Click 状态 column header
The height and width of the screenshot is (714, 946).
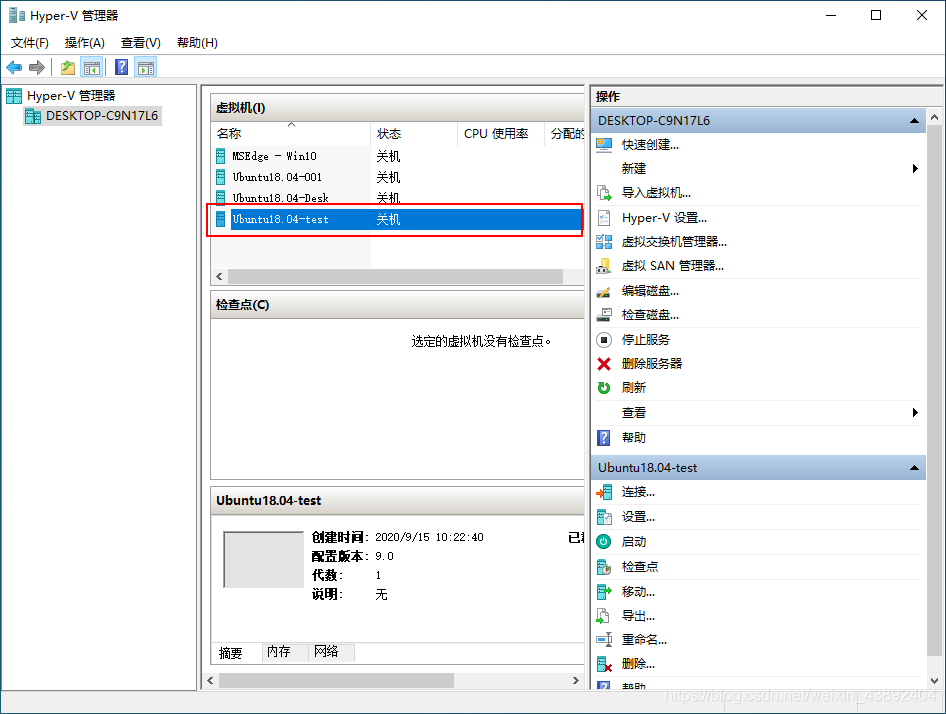pos(414,134)
